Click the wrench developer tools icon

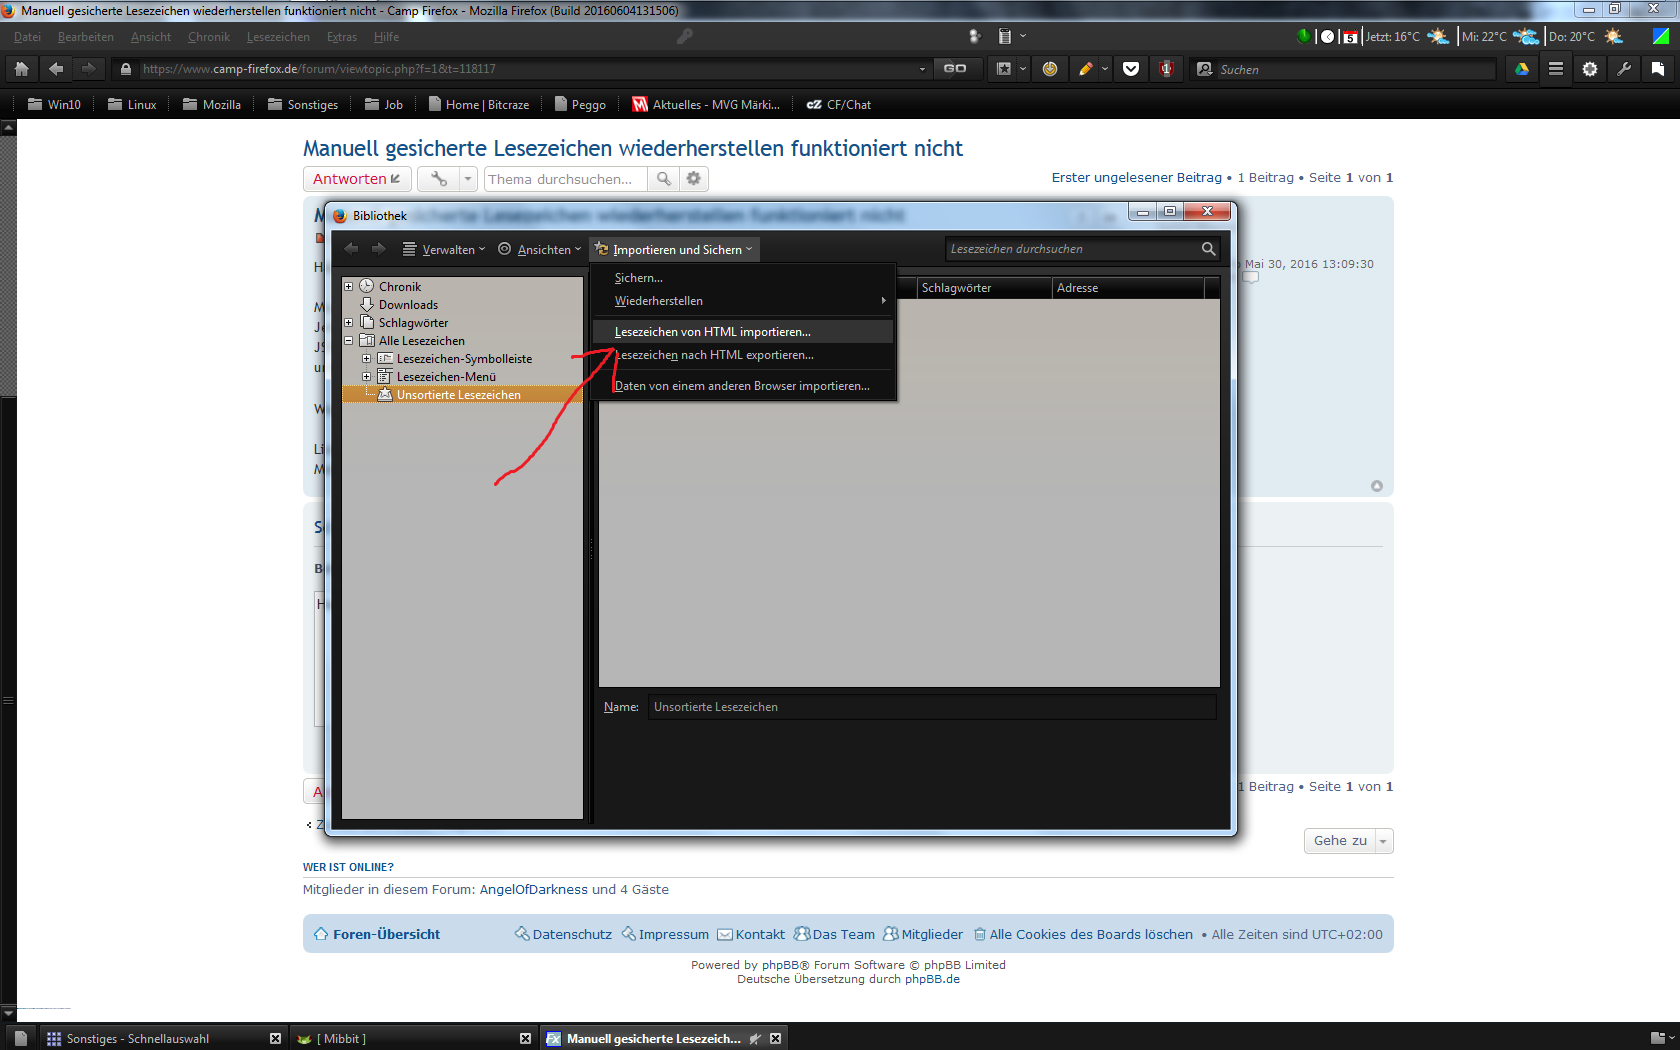[1623, 69]
